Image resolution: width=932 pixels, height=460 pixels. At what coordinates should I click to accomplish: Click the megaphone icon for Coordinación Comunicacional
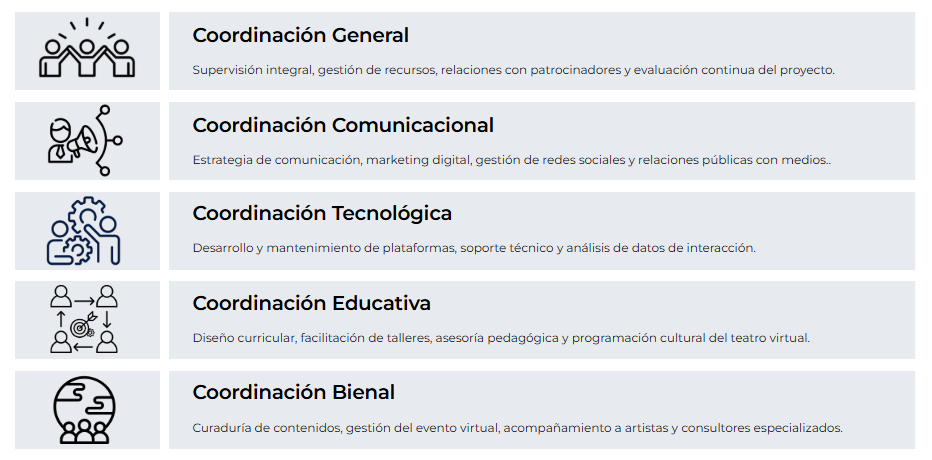(x=84, y=140)
